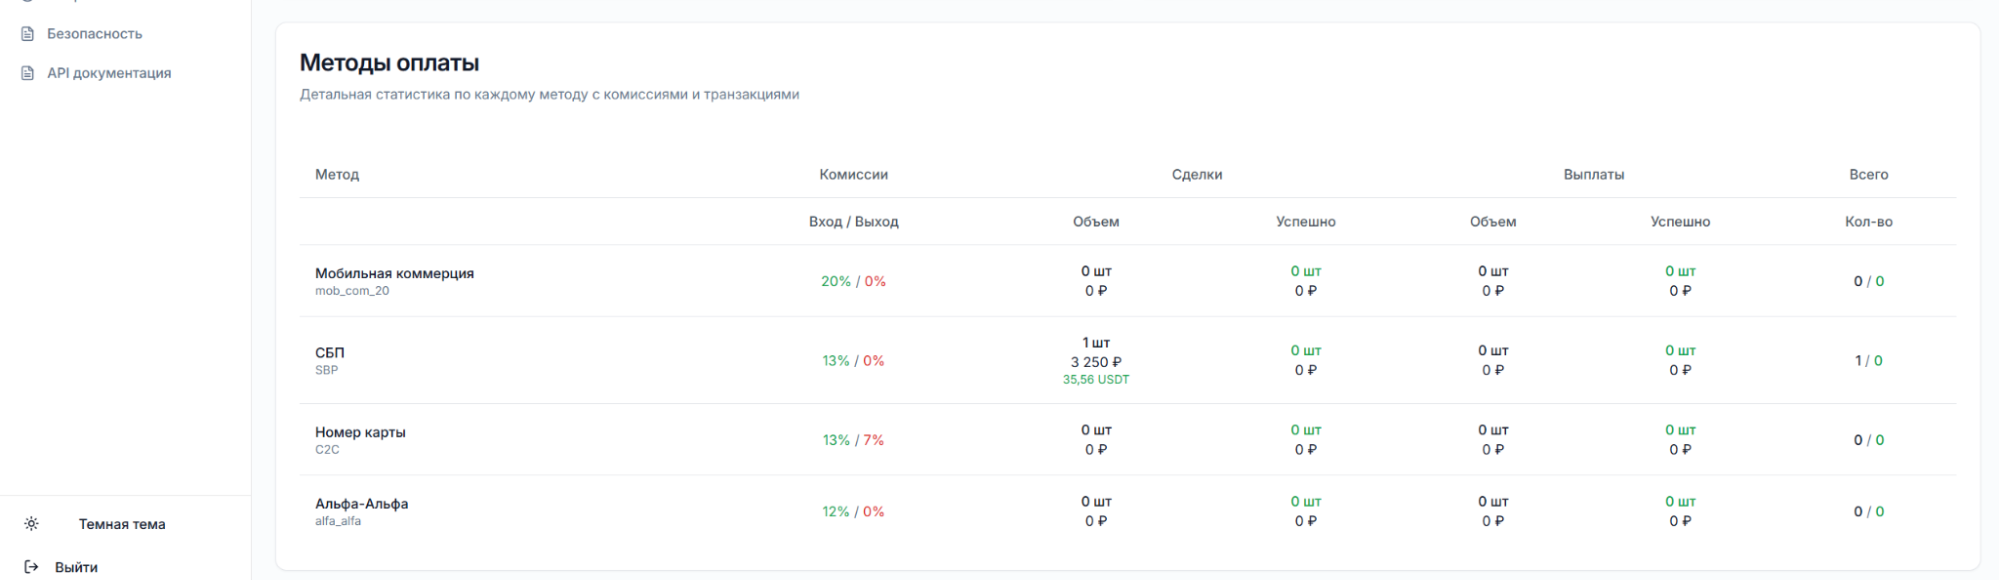Select the СБП payment method name
This screenshot has height=580, width=1999.
(330, 352)
